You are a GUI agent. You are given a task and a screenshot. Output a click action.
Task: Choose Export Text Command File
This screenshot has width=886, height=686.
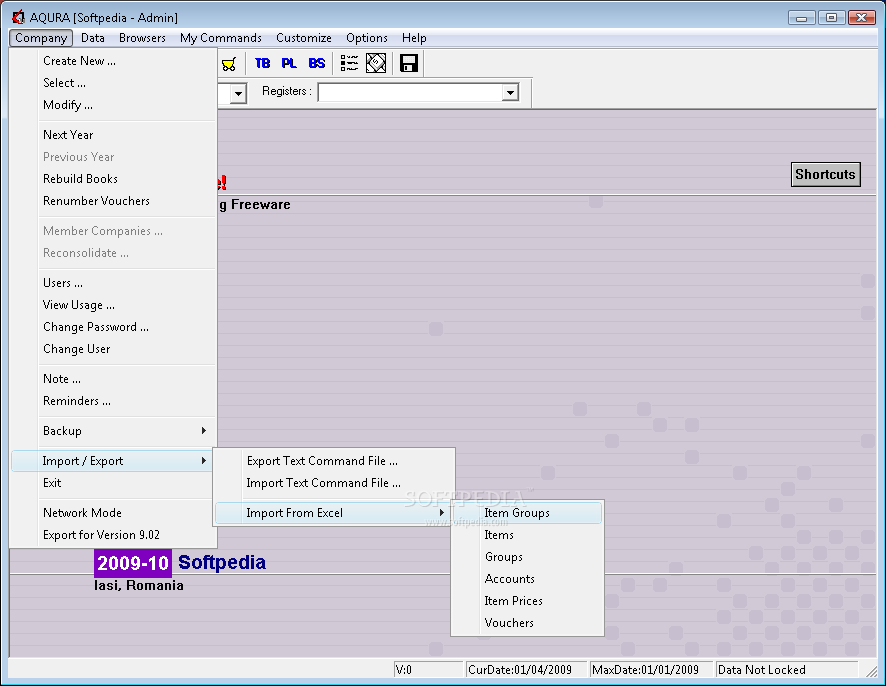tap(333, 461)
